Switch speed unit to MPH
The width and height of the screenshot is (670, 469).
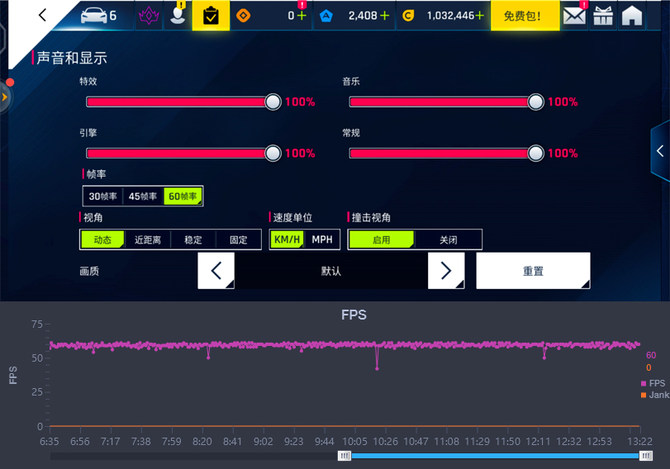click(322, 240)
